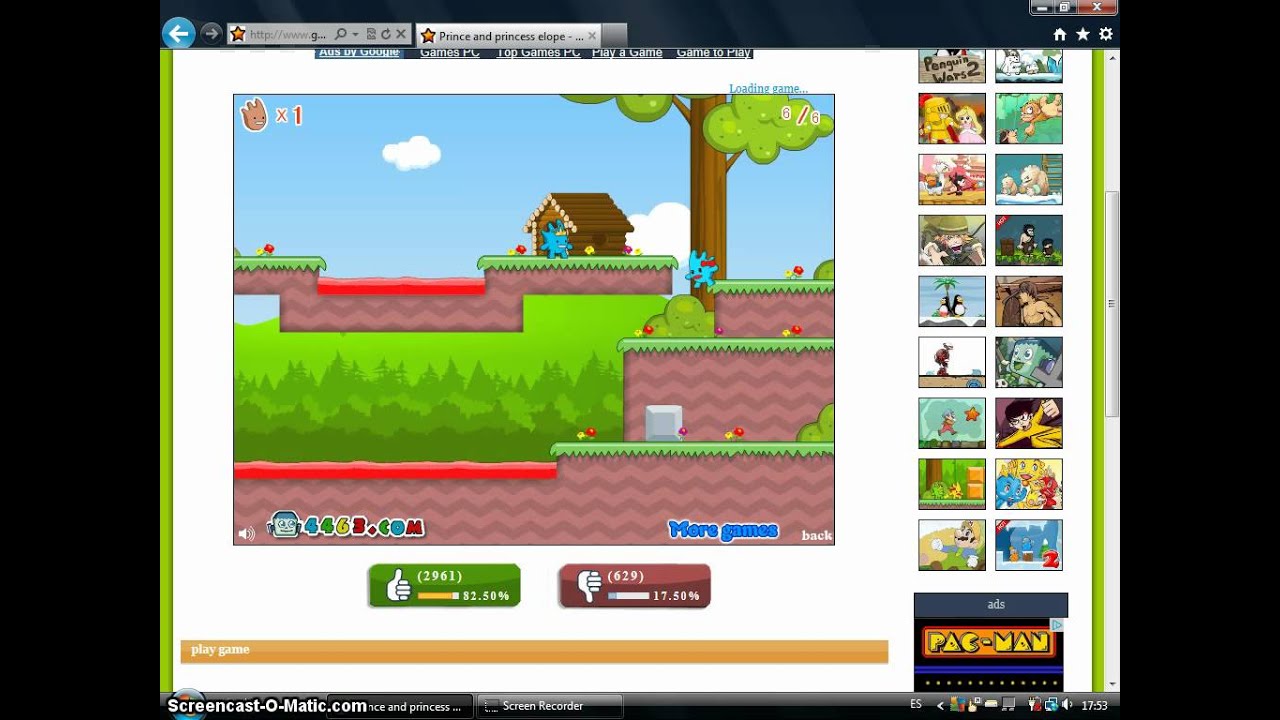Open the snowy white bears thumbnail in the top row

1029,66
